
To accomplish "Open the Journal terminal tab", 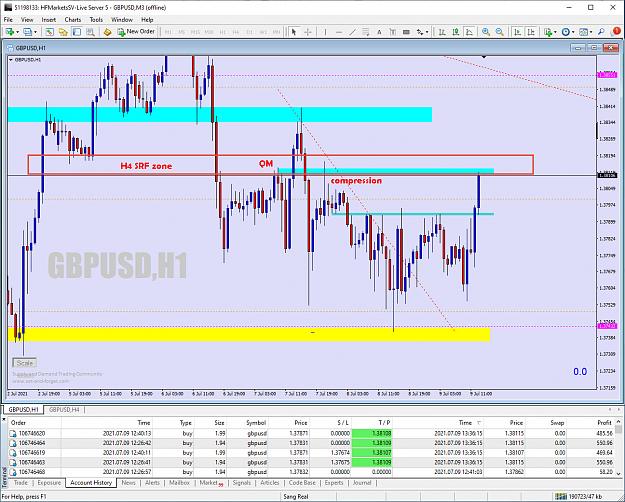I will click(x=362, y=483).
